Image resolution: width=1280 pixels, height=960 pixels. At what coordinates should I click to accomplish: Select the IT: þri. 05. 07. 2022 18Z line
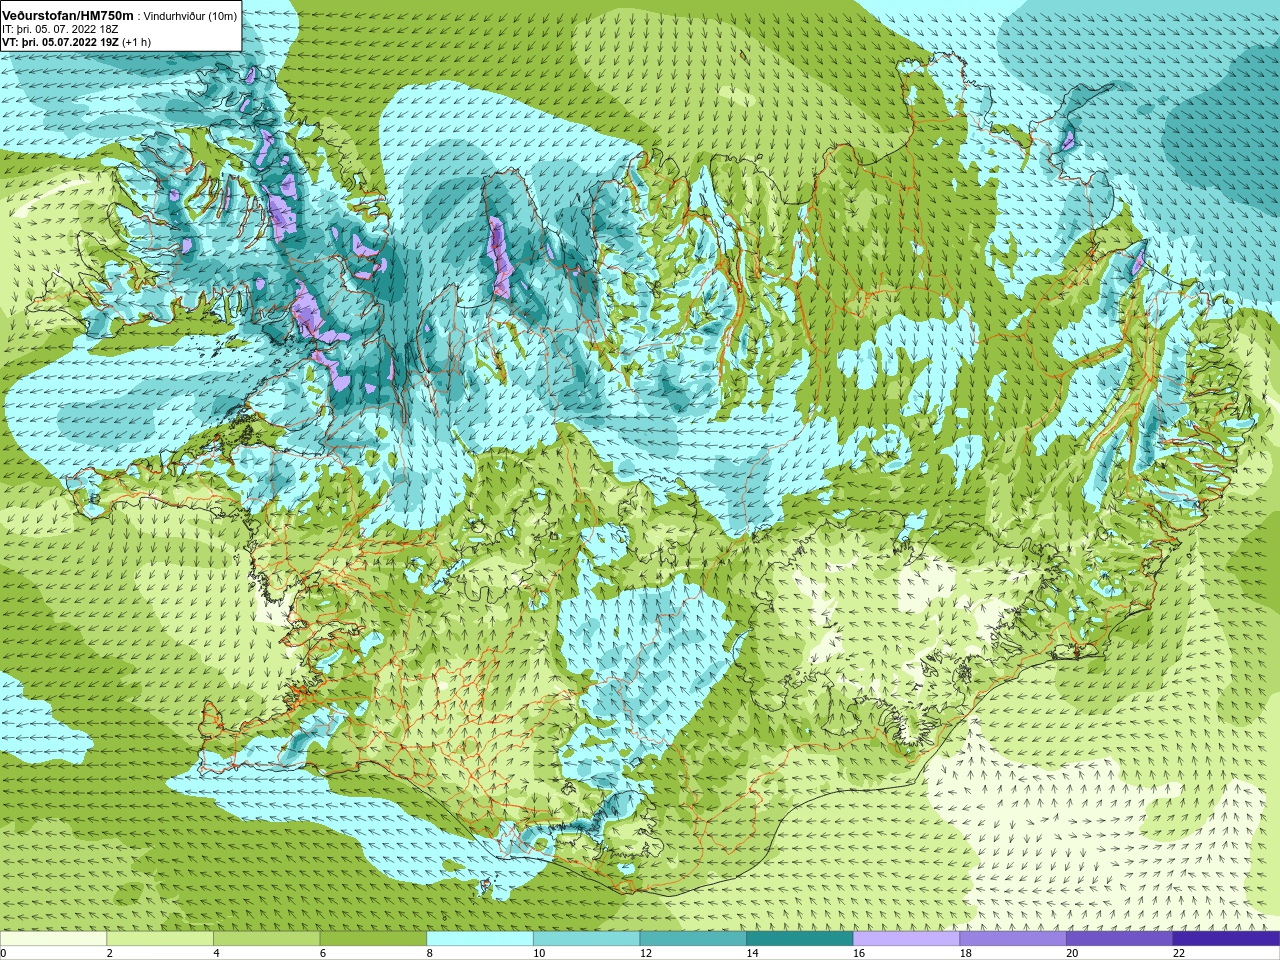pos(60,29)
